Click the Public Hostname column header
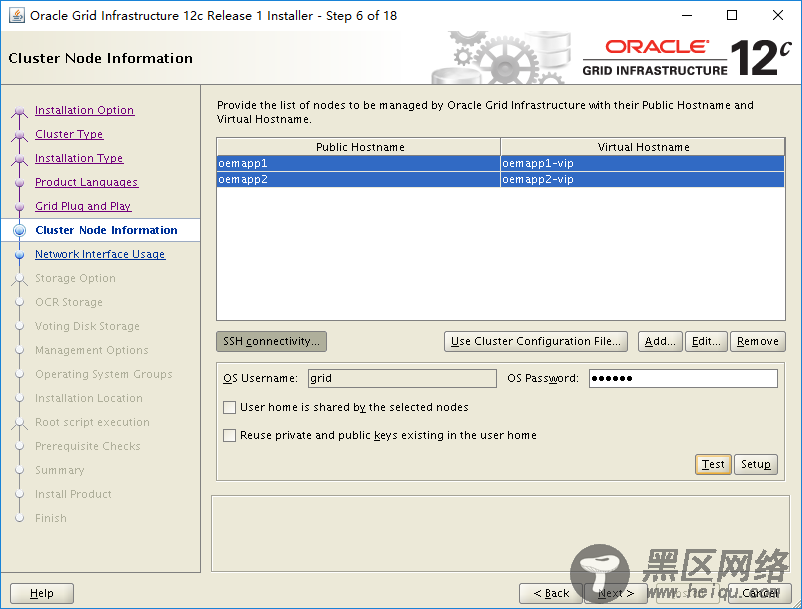This screenshot has height=609, width=802. click(359, 147)
